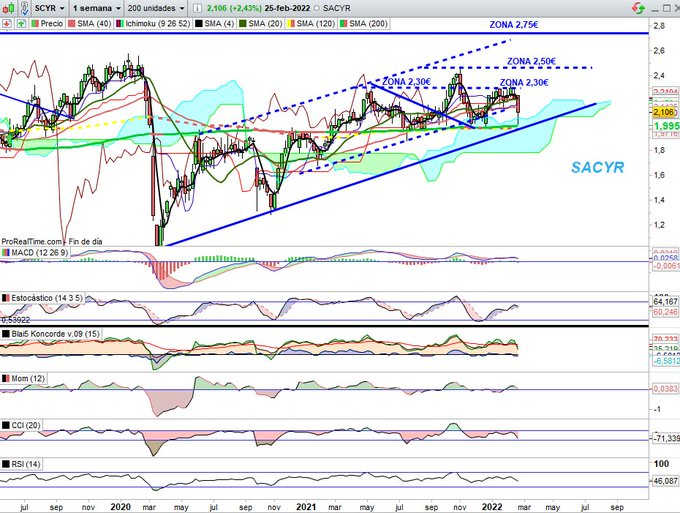The height and width of the screenshot is (513, 680).
Task: Click the -71,339 CCI value label
Action: tap(666, 438)
